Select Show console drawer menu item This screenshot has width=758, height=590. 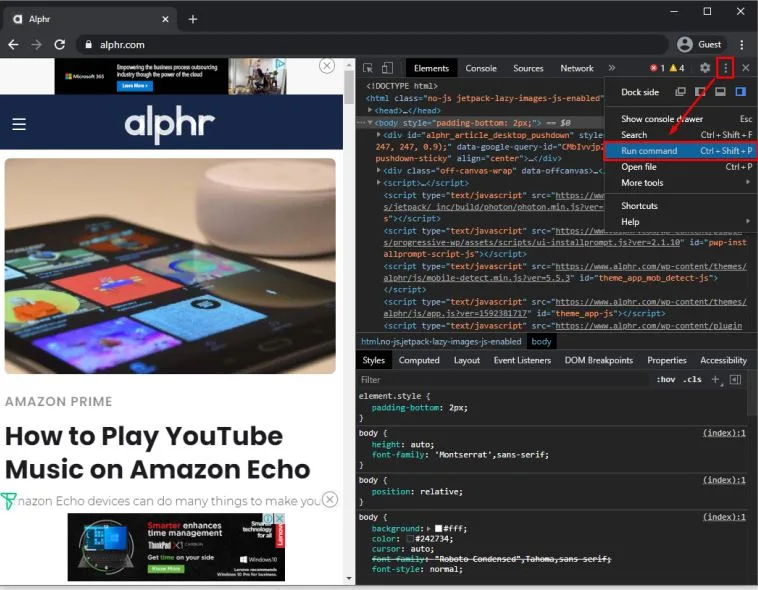[x=682, y=119]
